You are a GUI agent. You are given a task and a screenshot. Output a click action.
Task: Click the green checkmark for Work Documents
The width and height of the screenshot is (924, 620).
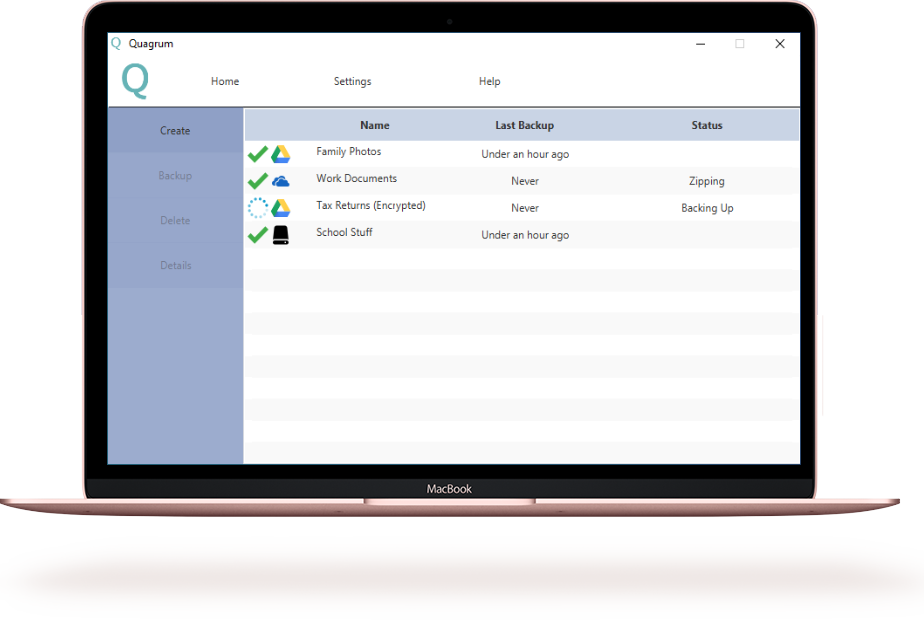[x=257, y=181]
